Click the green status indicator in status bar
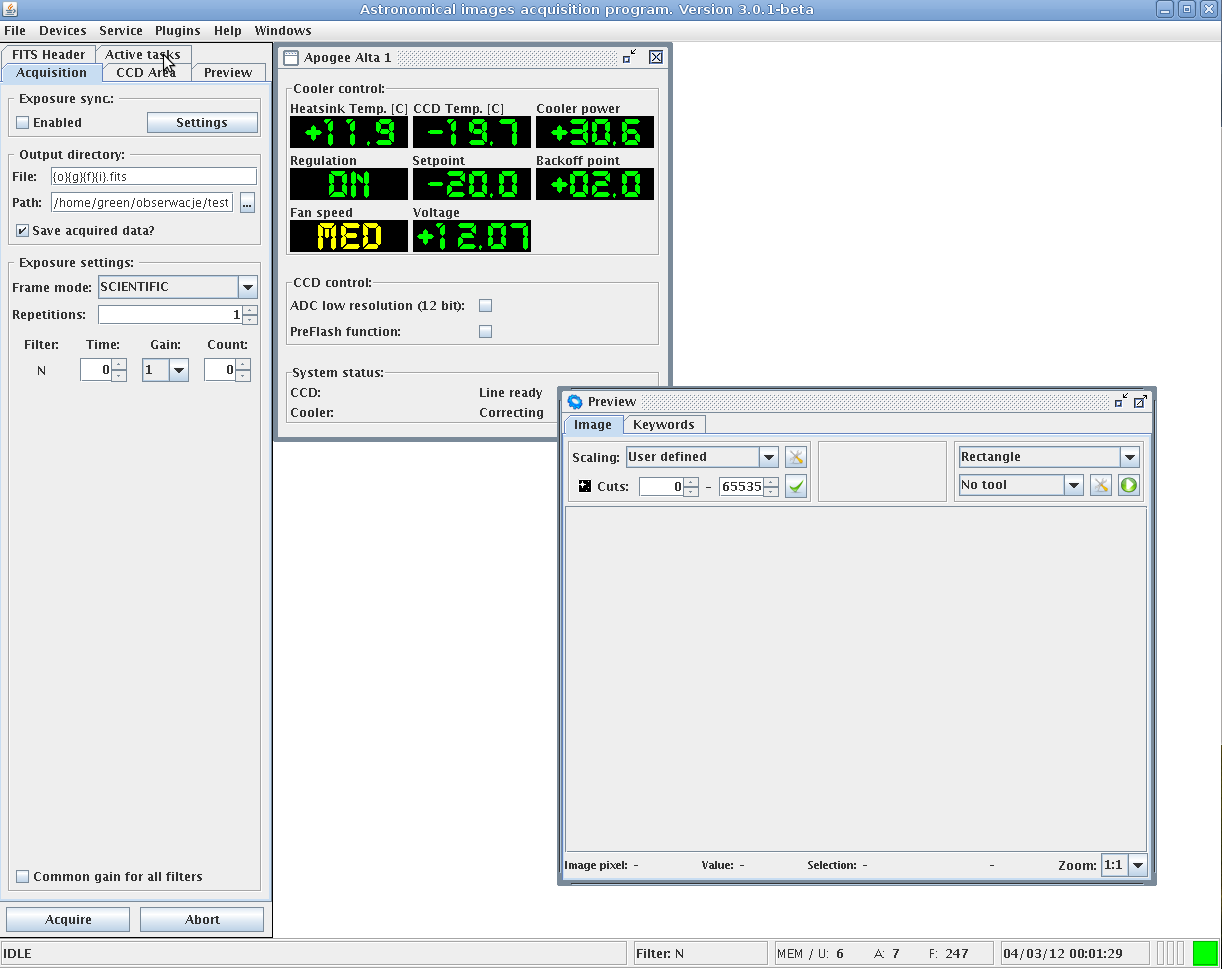This screenshot has height=969, width=1222. [1205, 953]
